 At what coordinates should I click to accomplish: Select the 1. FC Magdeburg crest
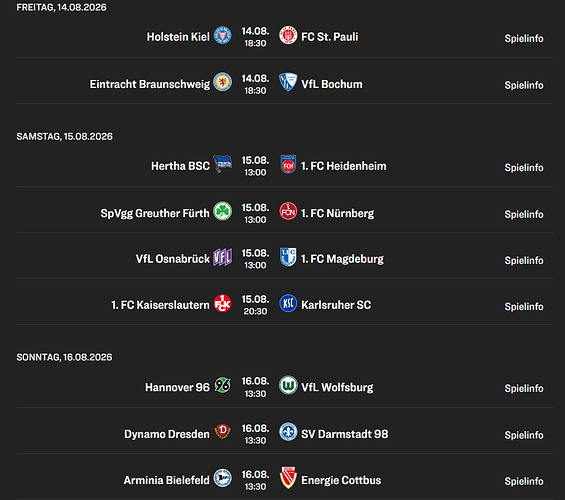[288, 257]
